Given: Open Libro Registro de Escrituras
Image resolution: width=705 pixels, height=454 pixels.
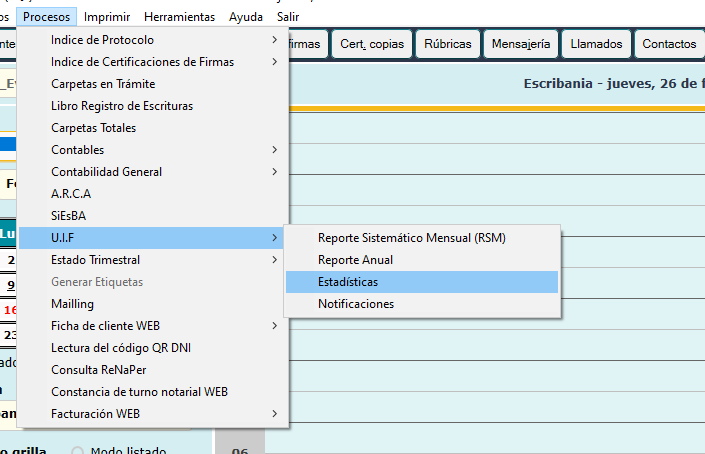Looking at the screenshot, I should (x=122, y=106).
